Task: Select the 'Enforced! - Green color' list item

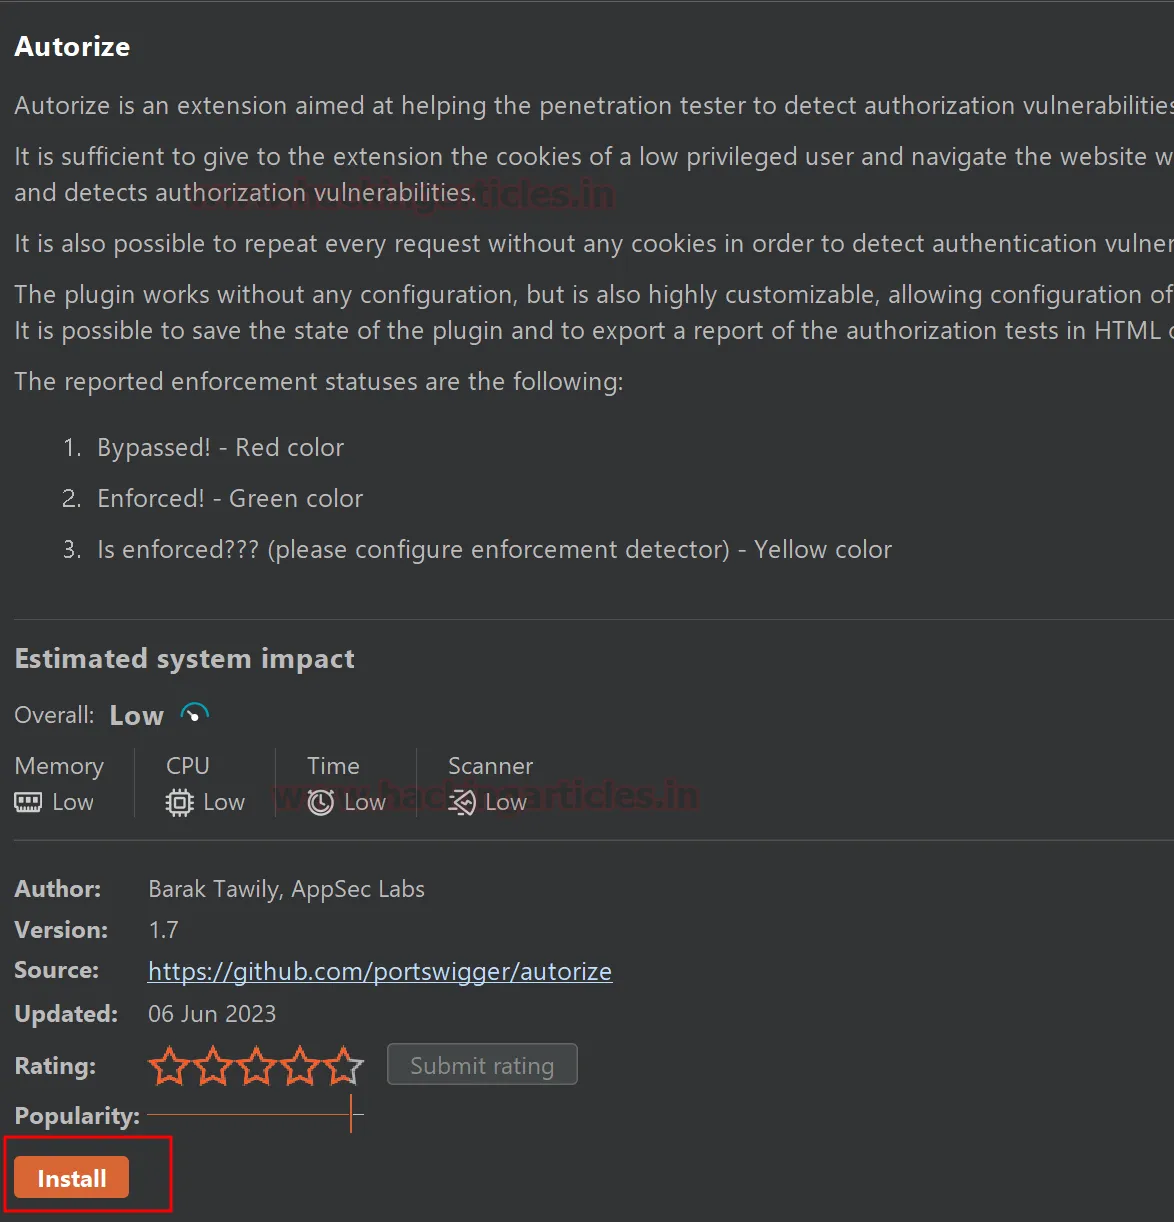Action: [229, 499]
